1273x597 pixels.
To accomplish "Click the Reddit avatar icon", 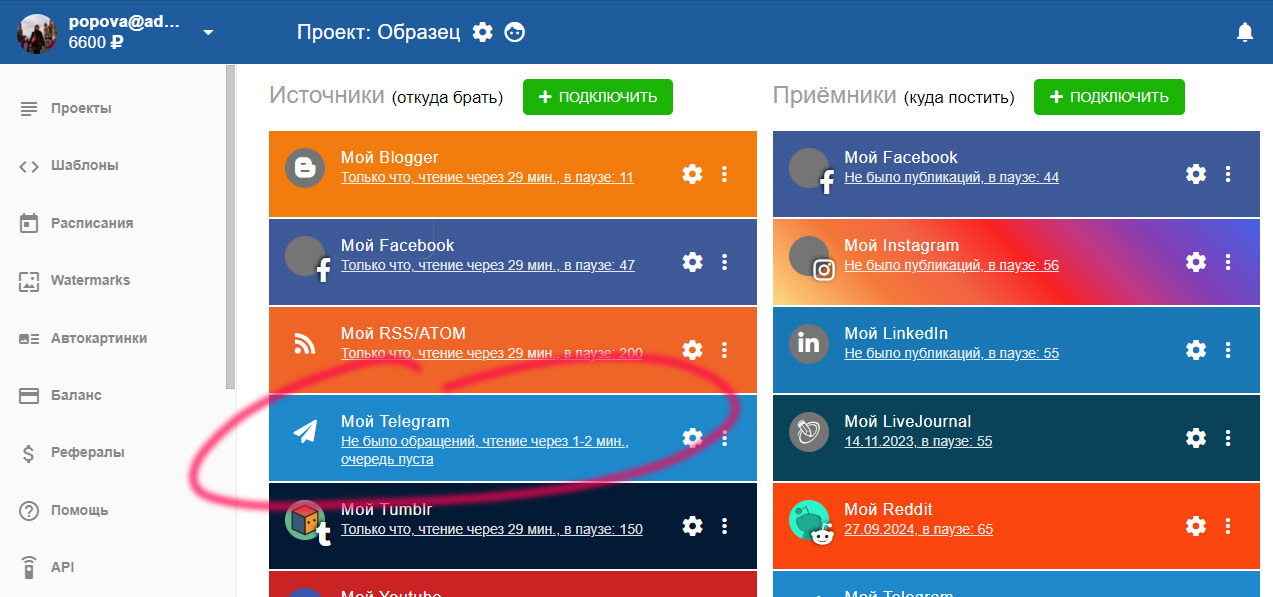I will 811,522.
